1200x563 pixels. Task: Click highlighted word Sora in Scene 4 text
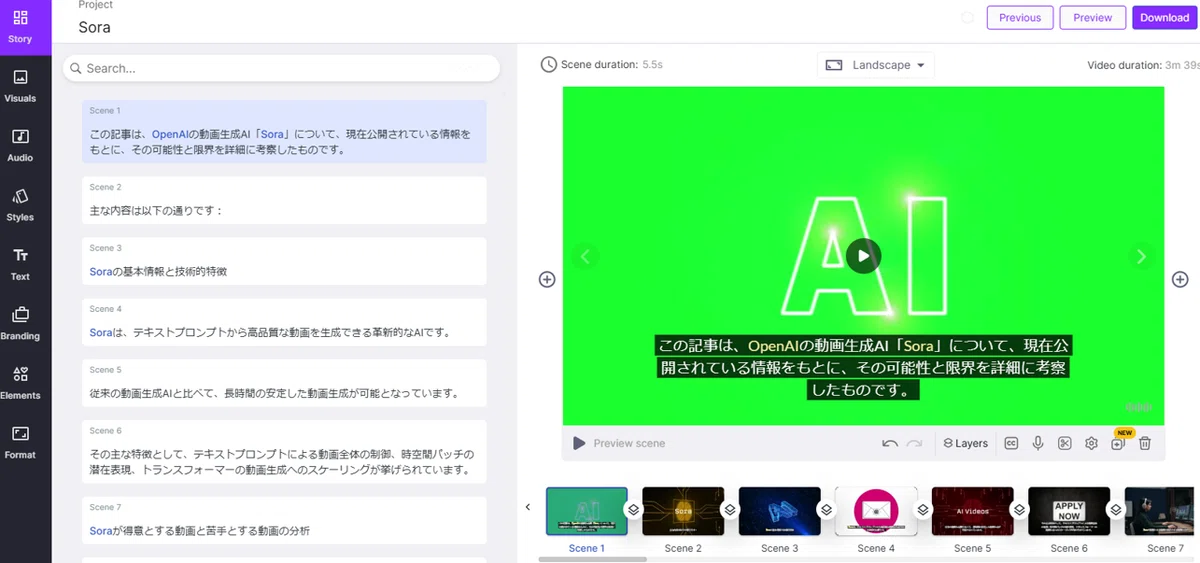pos(100,332)
